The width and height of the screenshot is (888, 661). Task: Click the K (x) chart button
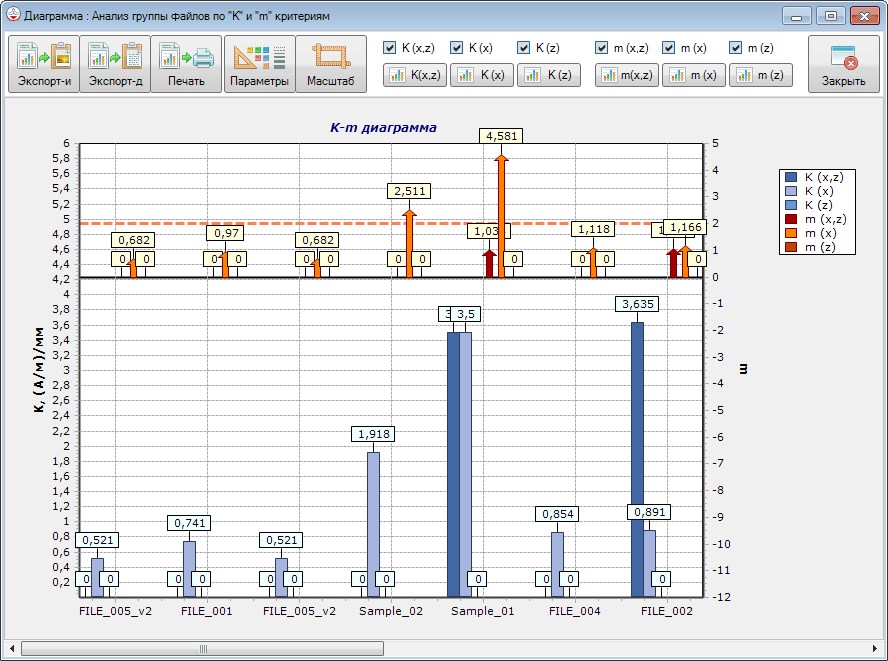(481, 75)
